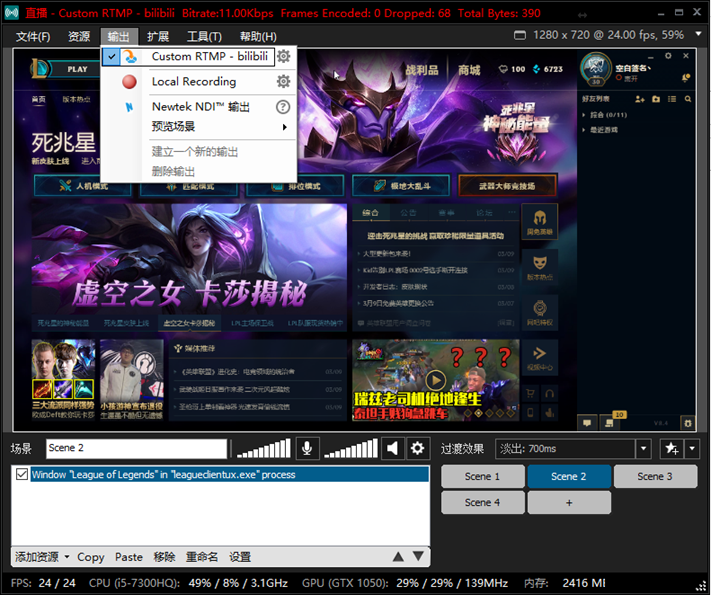Adjust the speaker volume level bars

coord(351,449)
